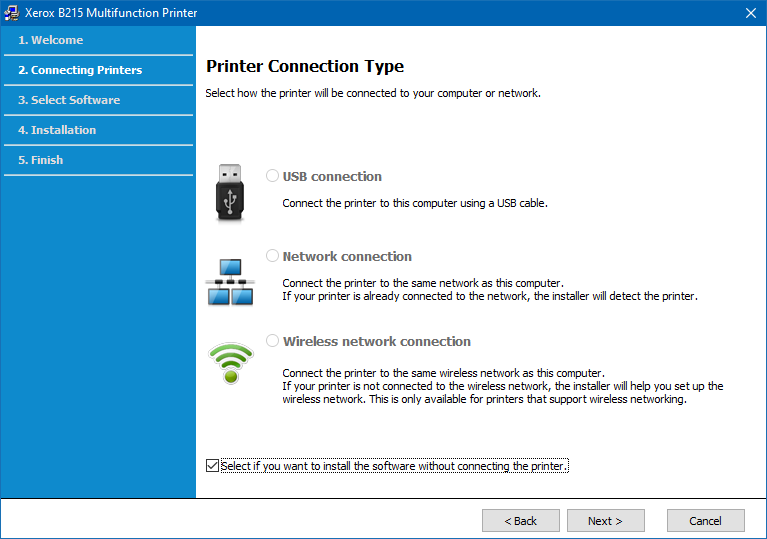Uncheck install software without connecting printer
Screen dimensions: 767x539
(x=212, y=466)
